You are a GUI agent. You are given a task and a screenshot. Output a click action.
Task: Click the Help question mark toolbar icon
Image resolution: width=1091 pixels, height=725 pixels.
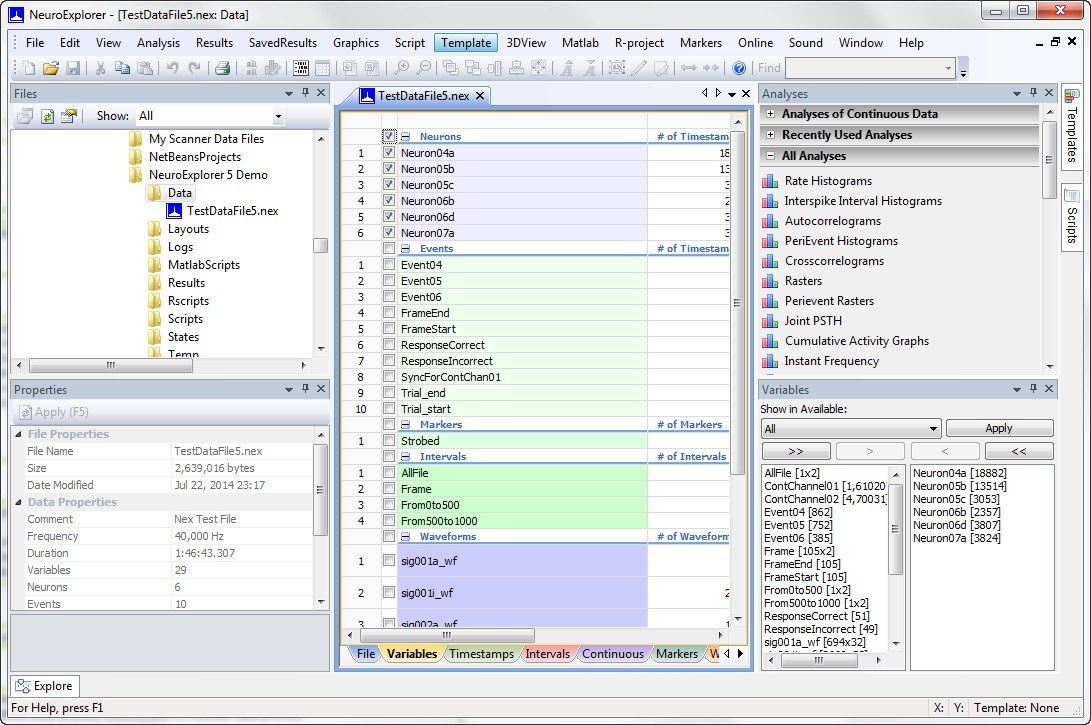click(x=738, y=68)
